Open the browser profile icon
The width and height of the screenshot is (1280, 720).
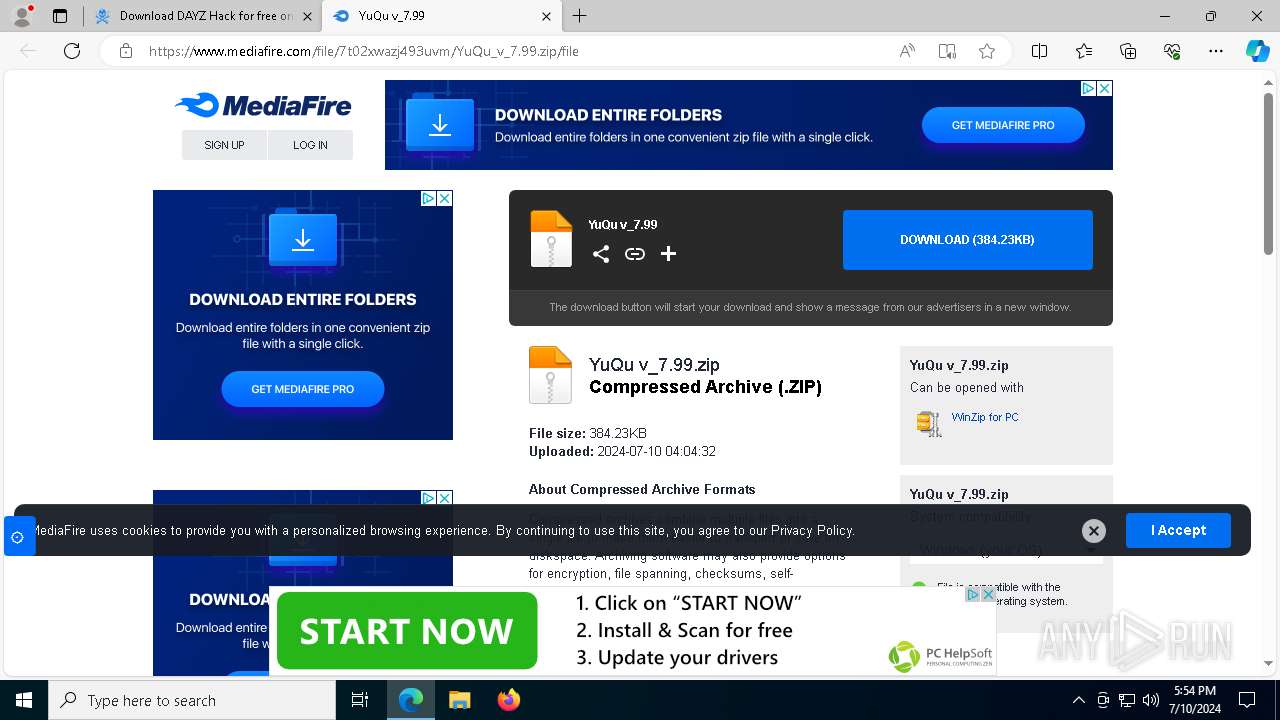tap(22, 16)
